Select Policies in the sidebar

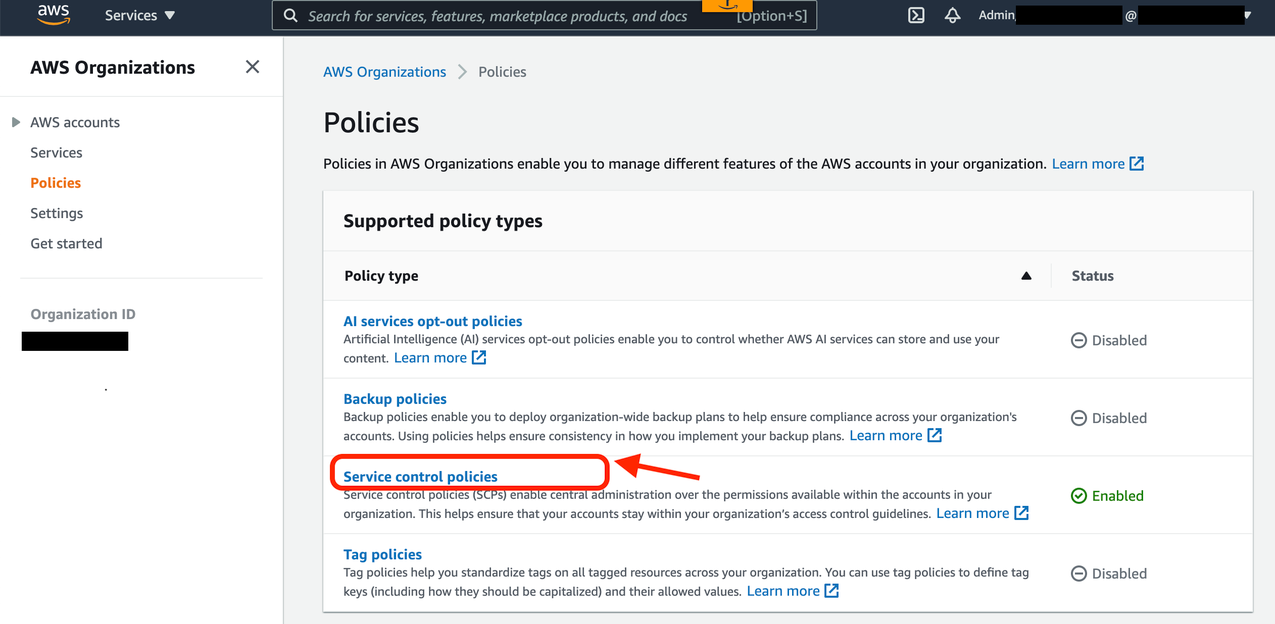tap(56, 183)
